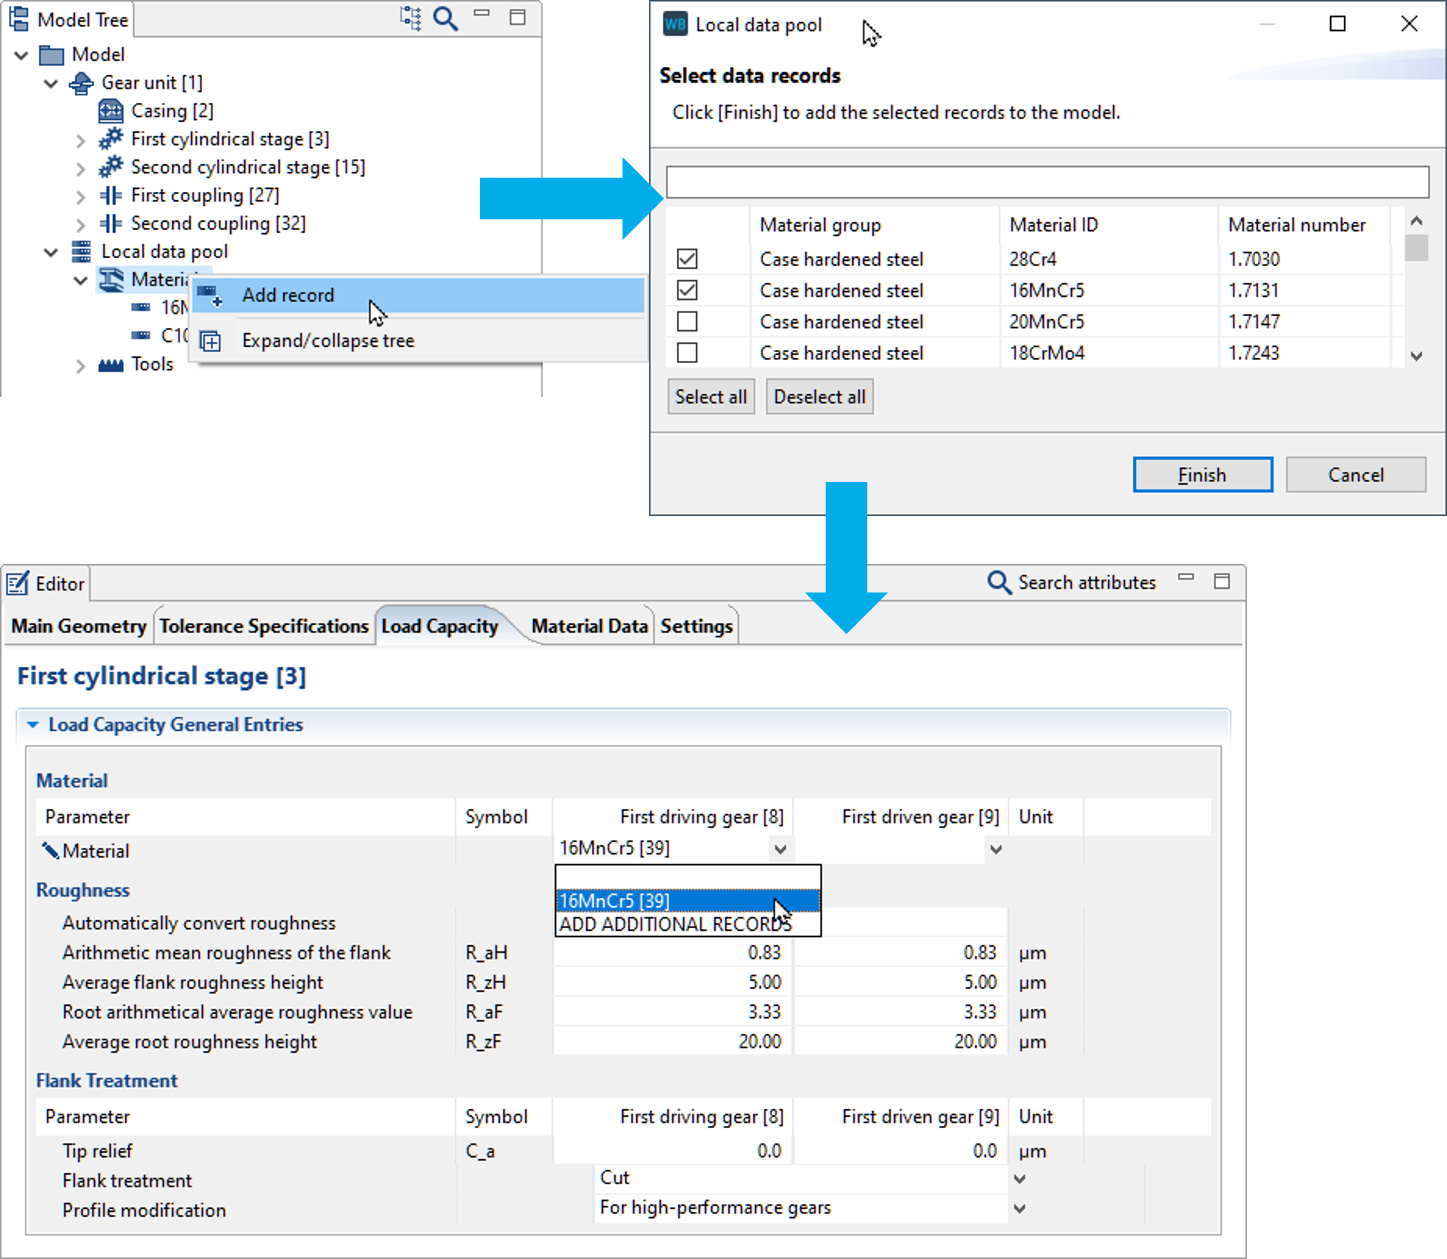
Task: Check the 18CrMo4 material checkbox
Action: pyautogui.click(x=686, y=352)
